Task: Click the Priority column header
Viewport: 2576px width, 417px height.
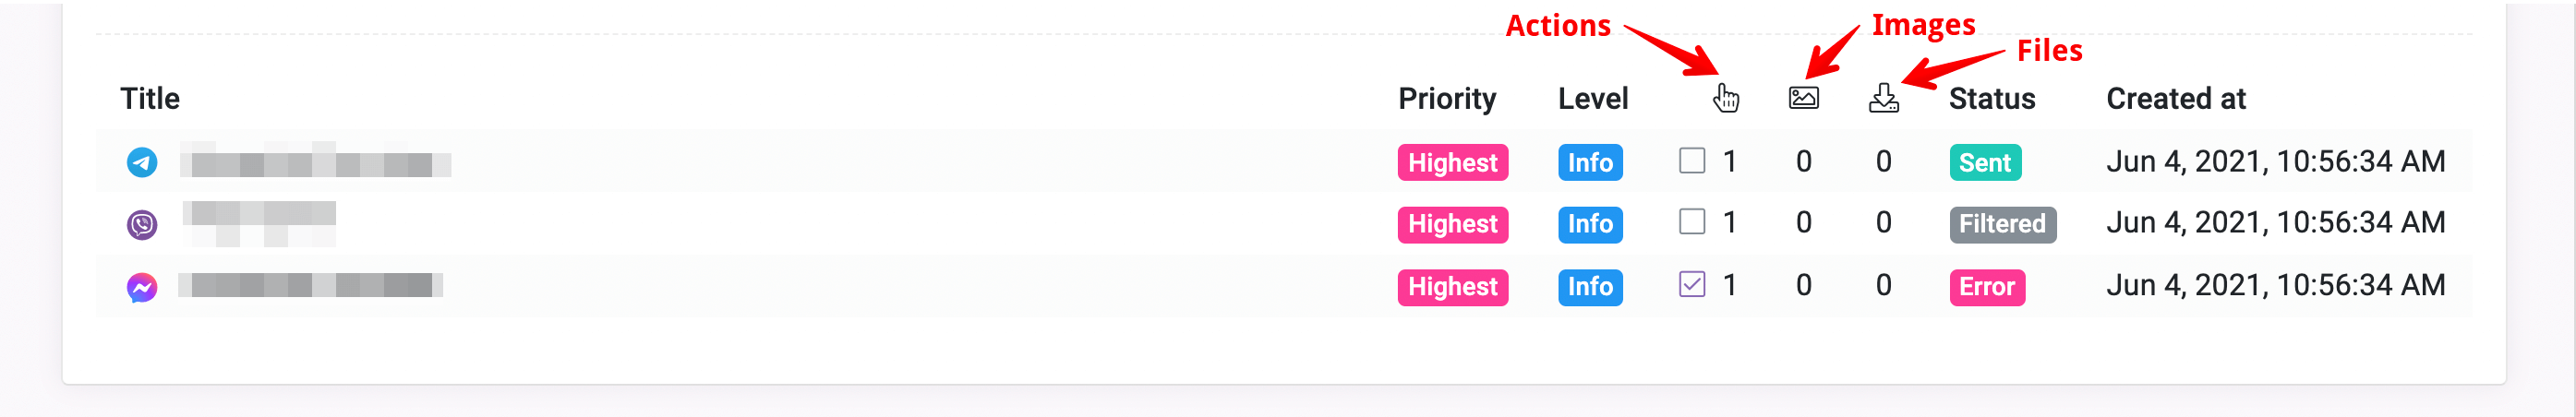Action: (1446, 99)
